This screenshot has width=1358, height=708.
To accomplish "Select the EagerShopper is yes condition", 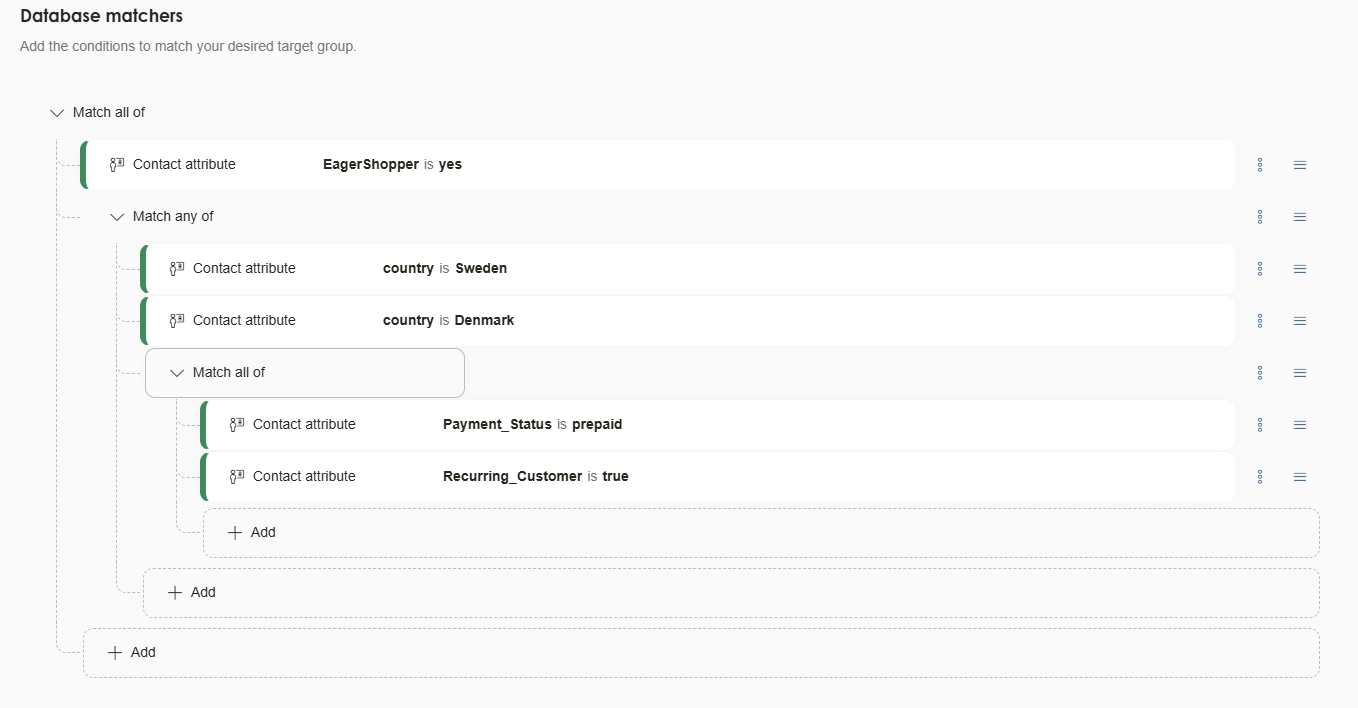I will 392,165.
